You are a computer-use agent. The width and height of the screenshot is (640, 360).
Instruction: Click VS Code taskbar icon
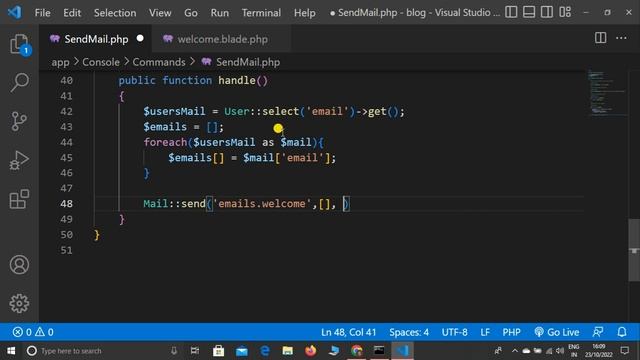pyautogui.click(x=402, y=351)
